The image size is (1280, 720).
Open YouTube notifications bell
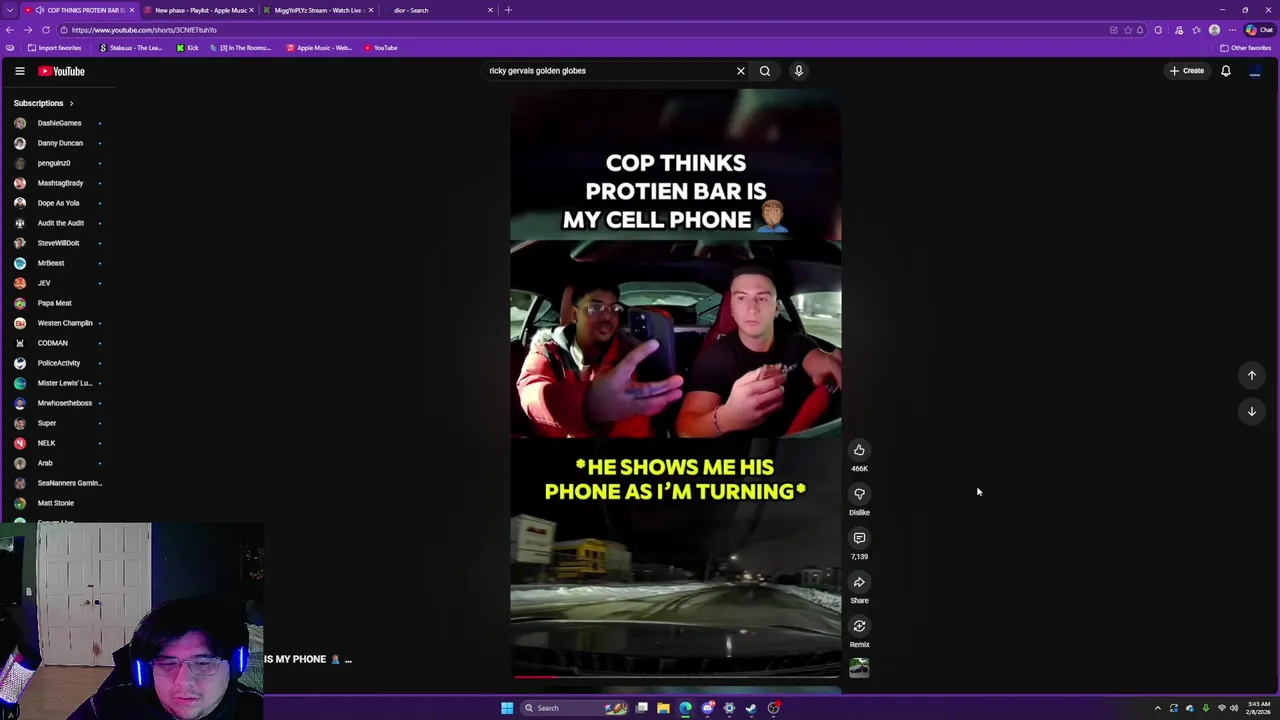(1226, 71)
